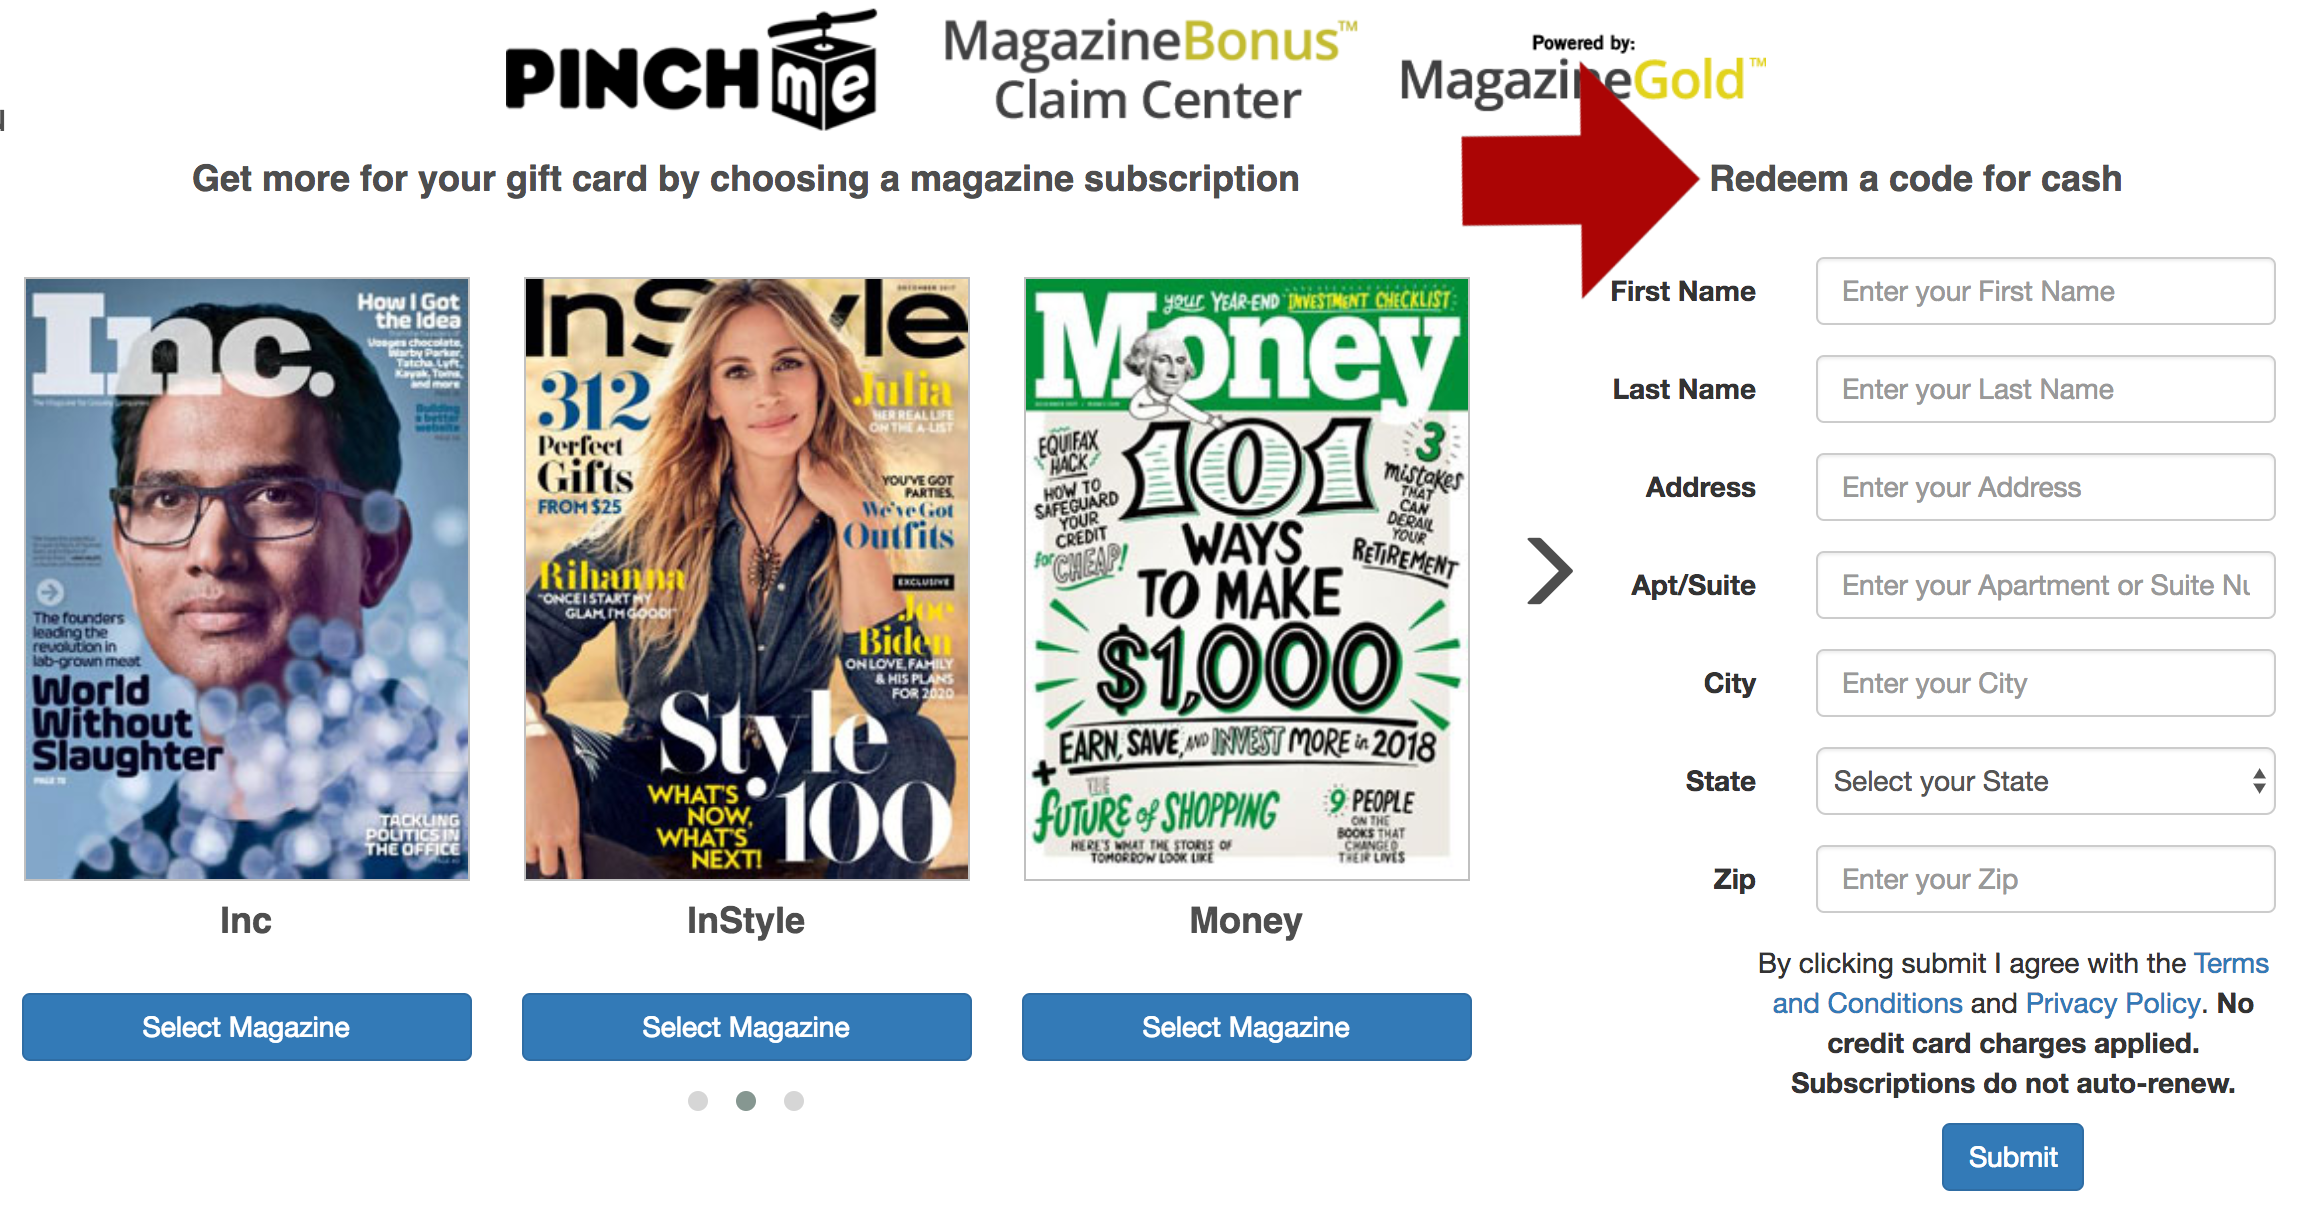Advance carousel with the next arrow chevron

point(1549,571)
